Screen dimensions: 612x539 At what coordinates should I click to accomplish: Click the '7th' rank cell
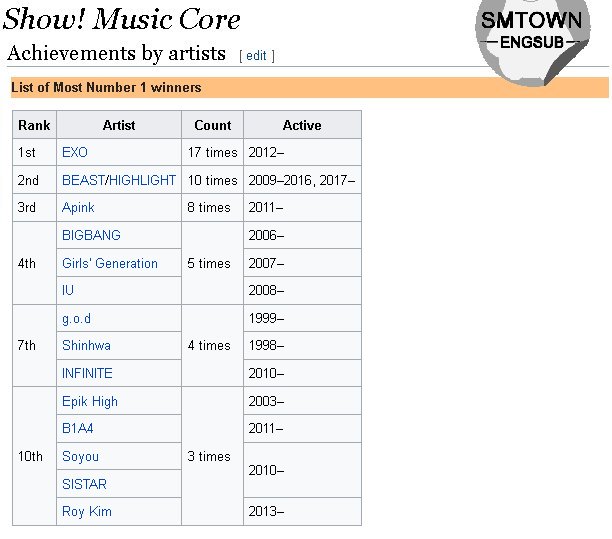pyautogui.click(x=34, y=345)
